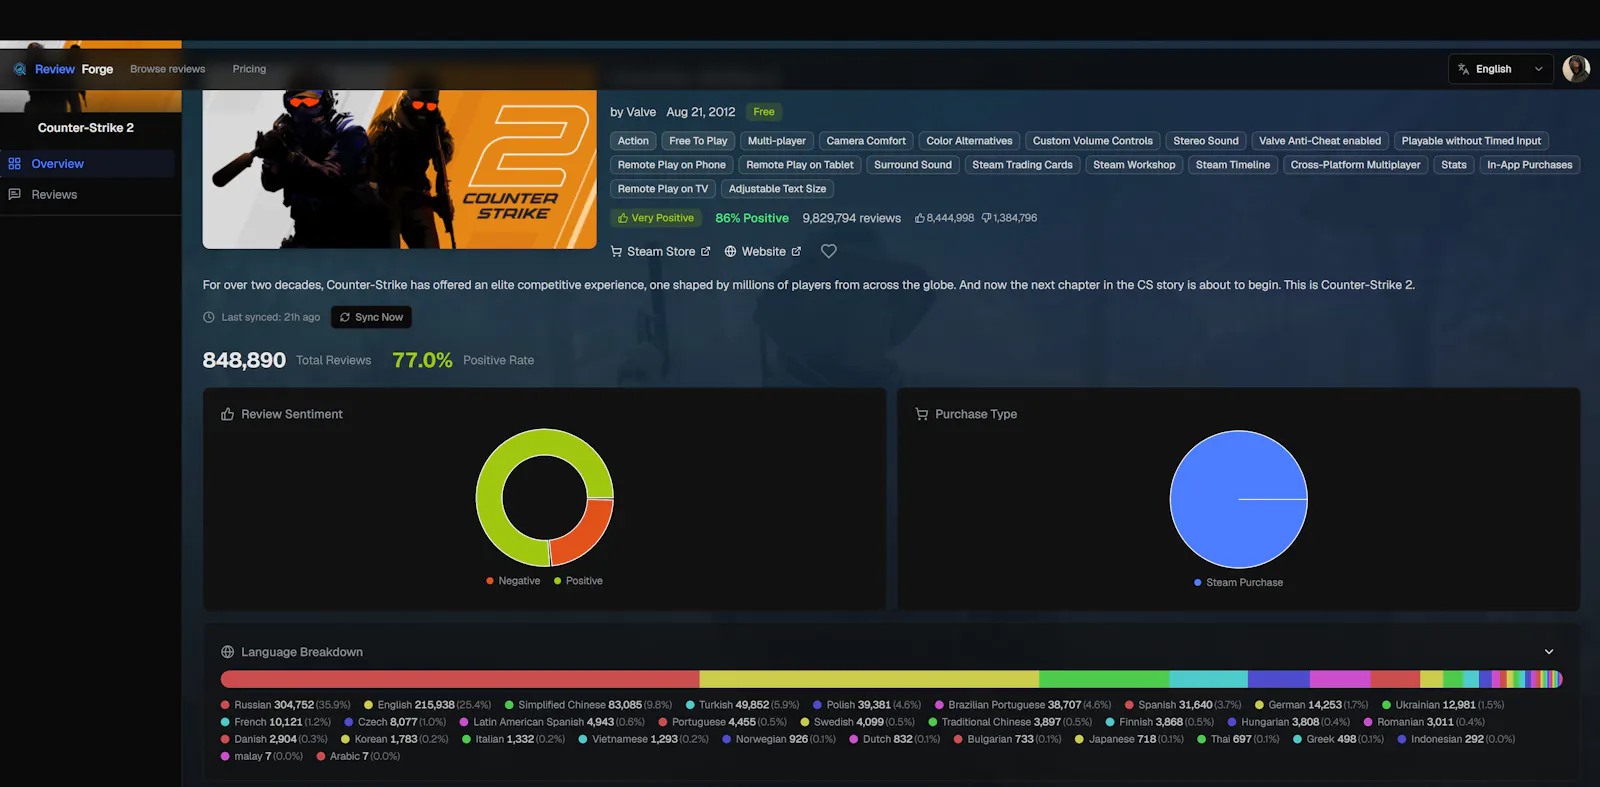Open the English language dropdown
Screen dimensions: 1600x787
(1500, 69)
